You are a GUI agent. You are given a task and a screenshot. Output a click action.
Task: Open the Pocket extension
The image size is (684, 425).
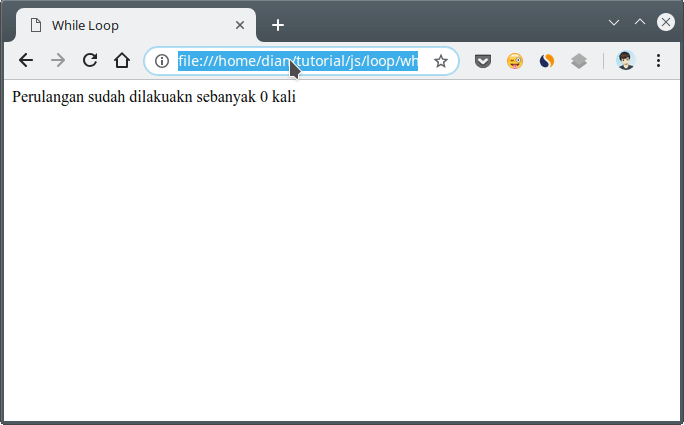483,61
